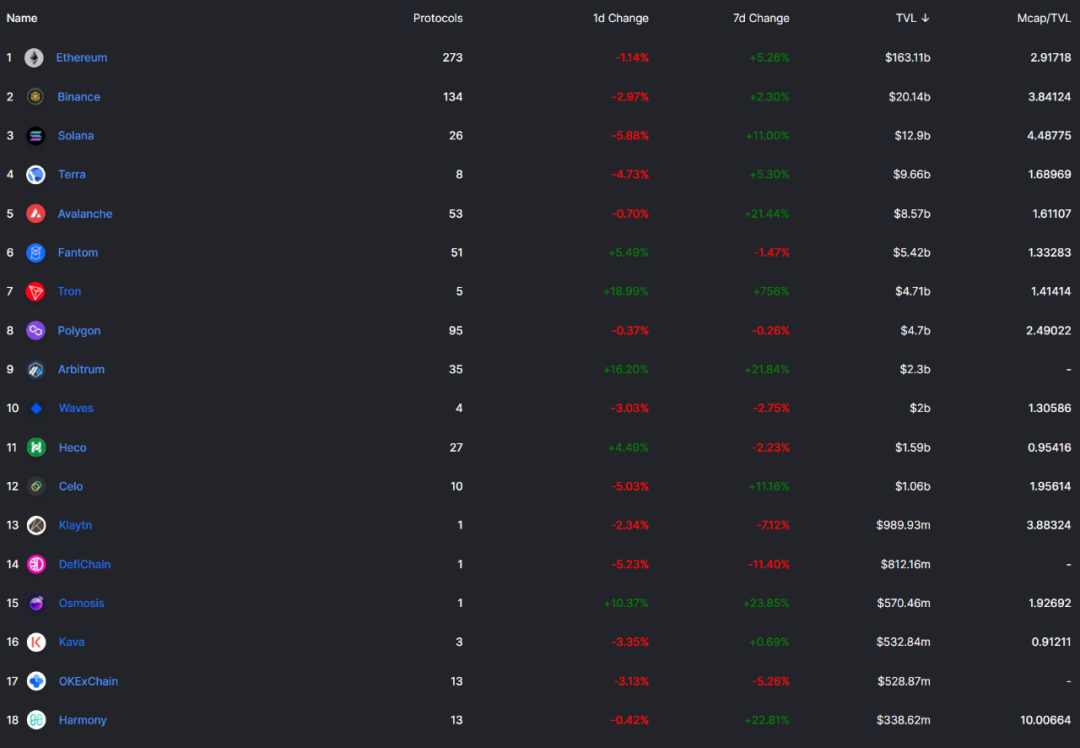Click the Celo chain logo icon
Viewport: 1080px width, 748px height.
pos(37,486)
